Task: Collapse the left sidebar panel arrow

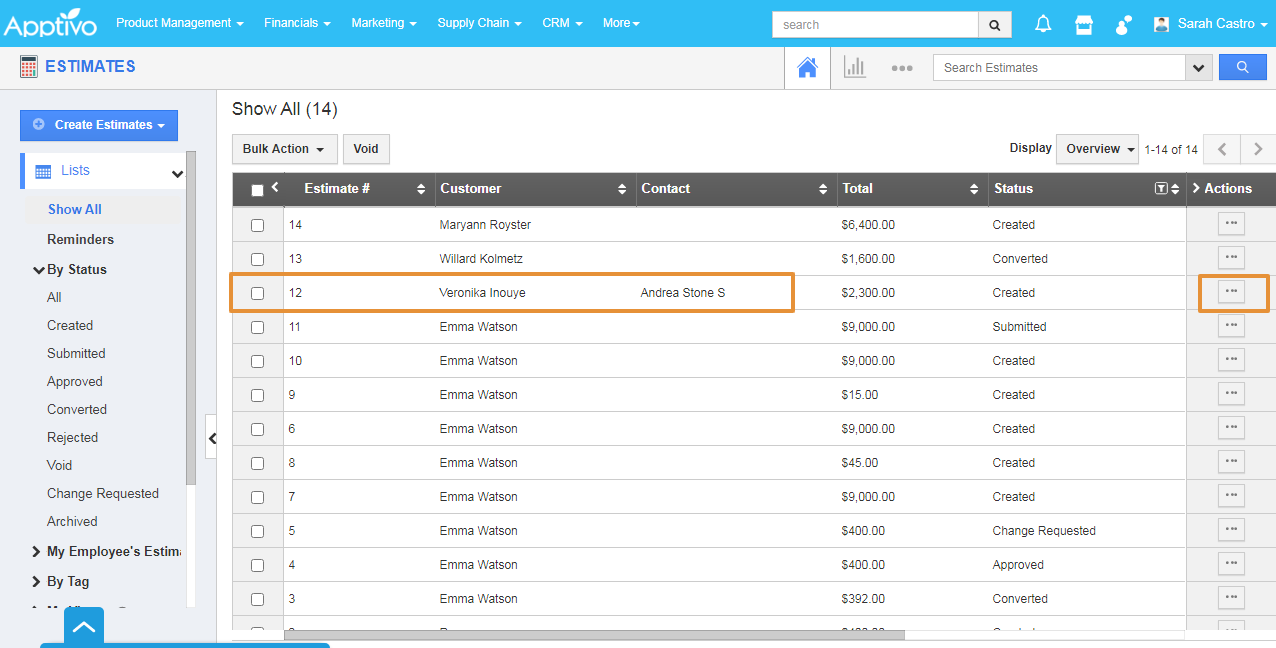Action: tap(212, 438)
